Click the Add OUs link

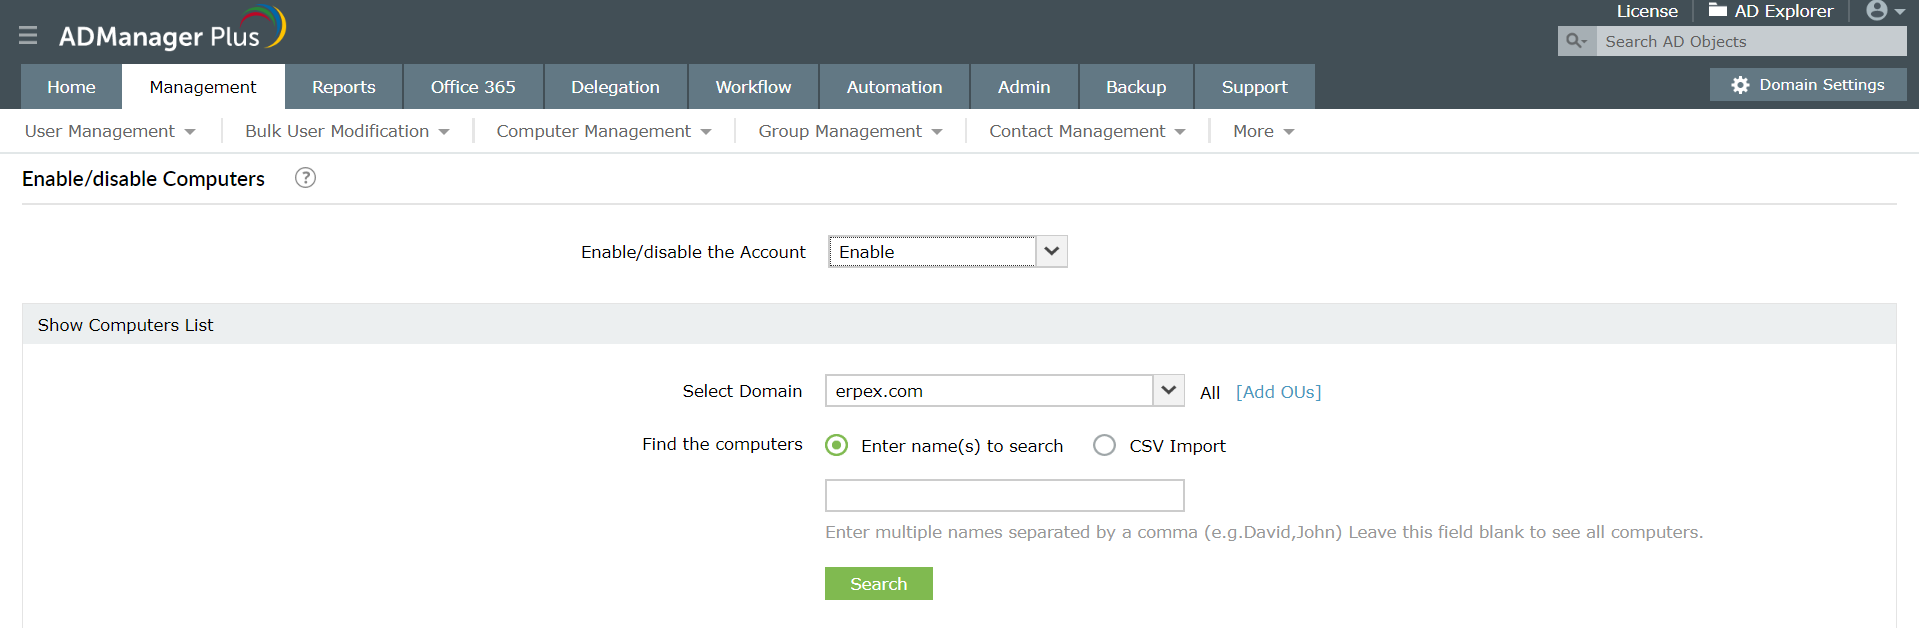coord(1278,392)
